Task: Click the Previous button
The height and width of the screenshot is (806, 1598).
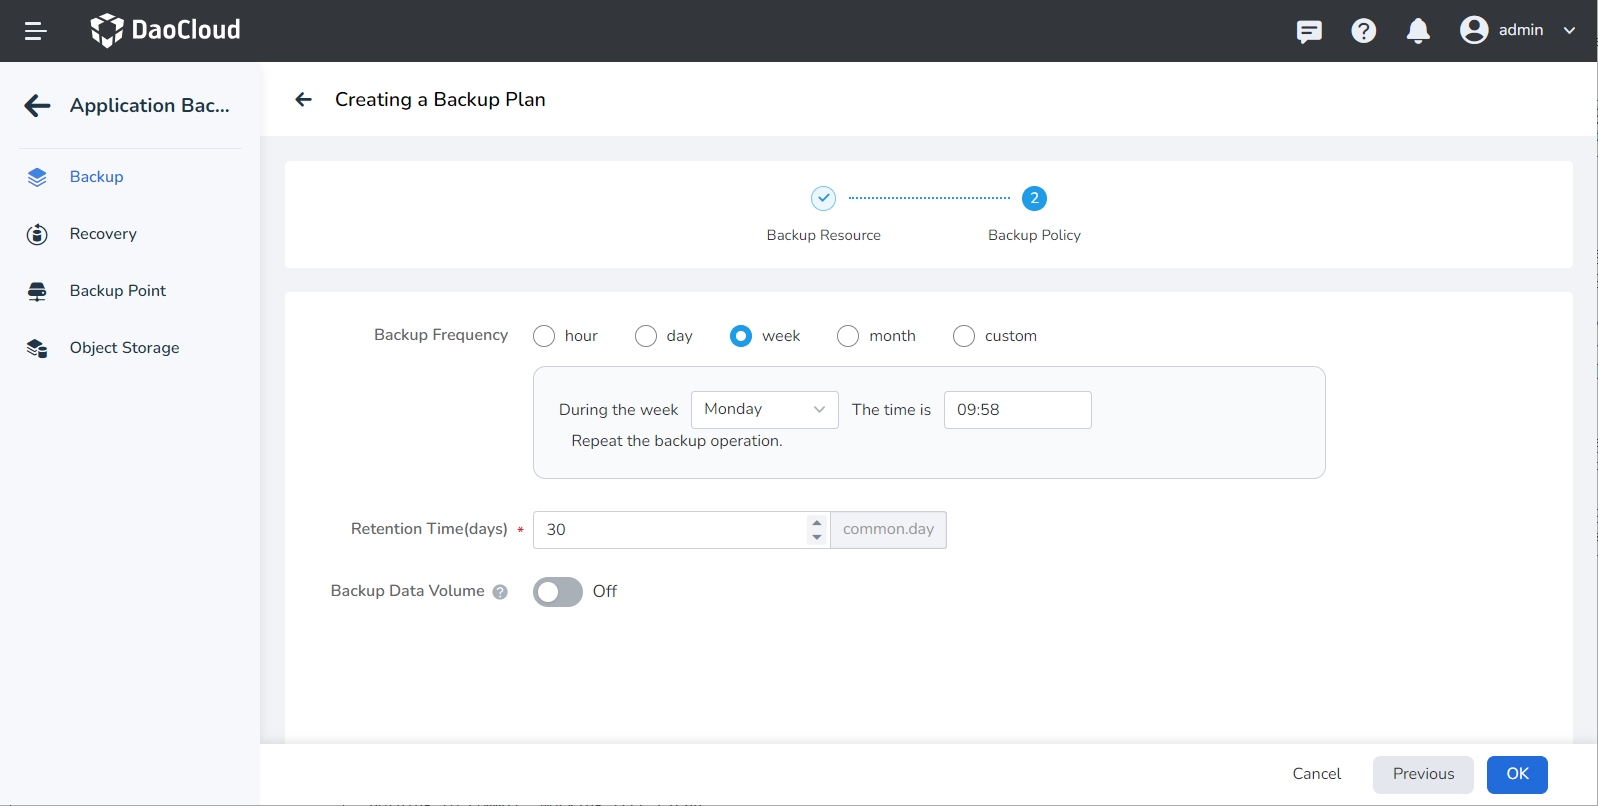Action: point(1422,774)
